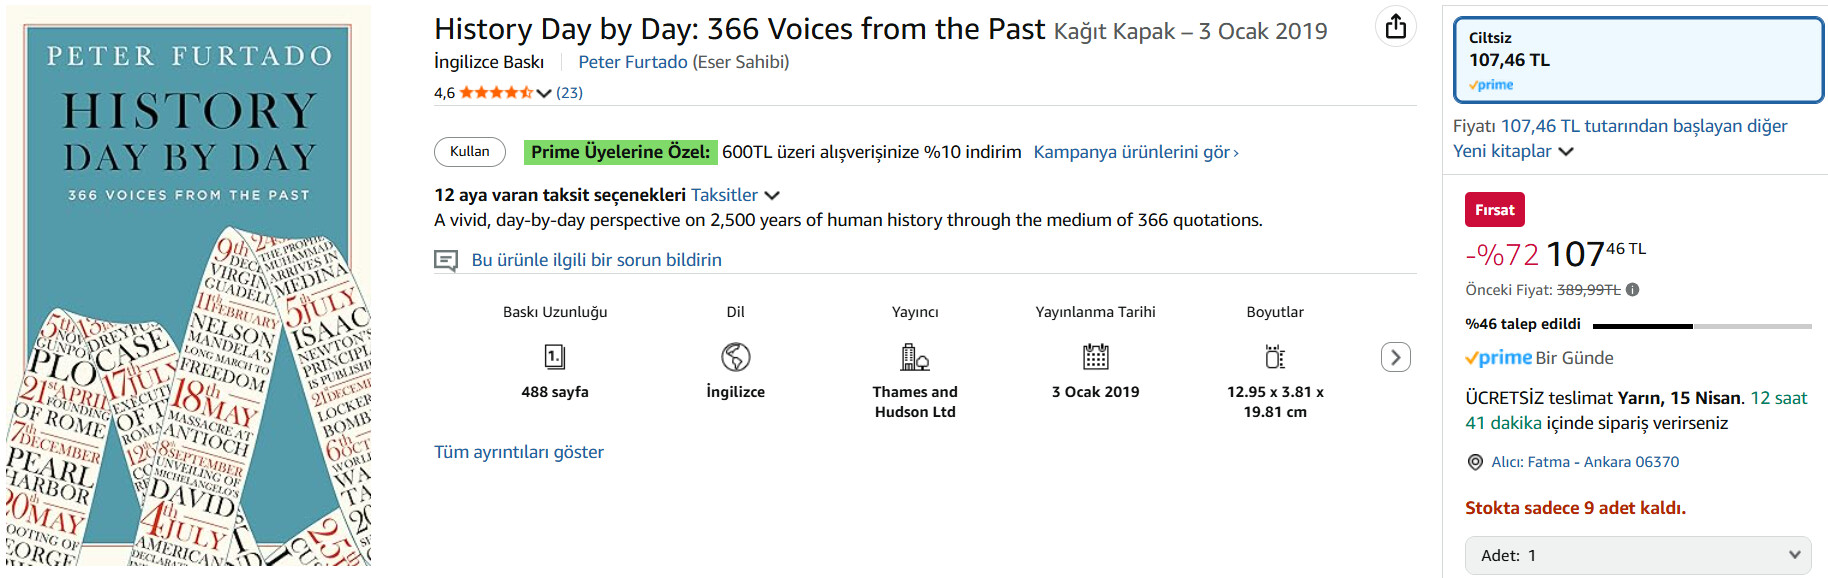This screenshot has width=1828, height=578.
Task: Show all details via Tüm ayrıntıları göster
Action: [x=519, y=452]
